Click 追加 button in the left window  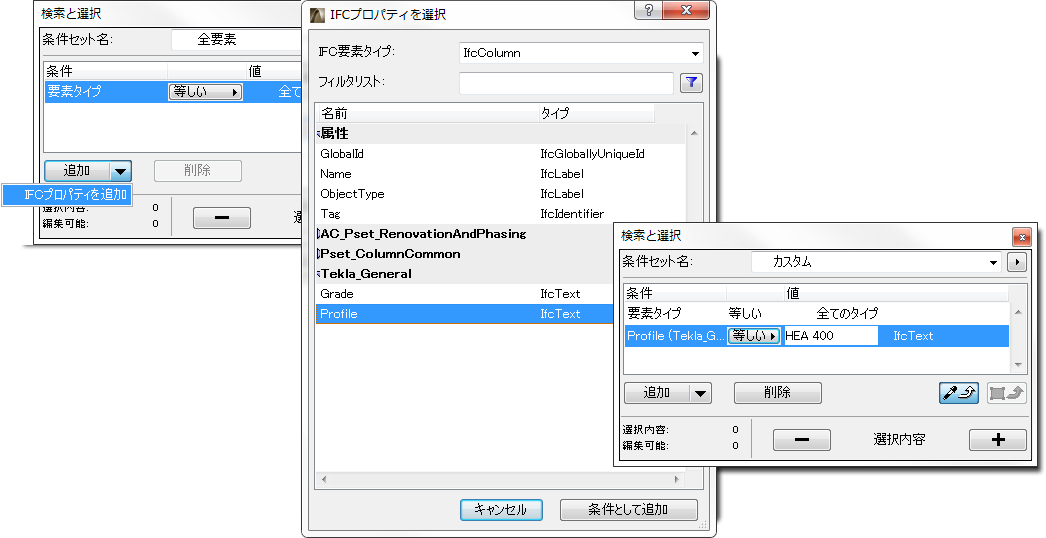(77, 172)
